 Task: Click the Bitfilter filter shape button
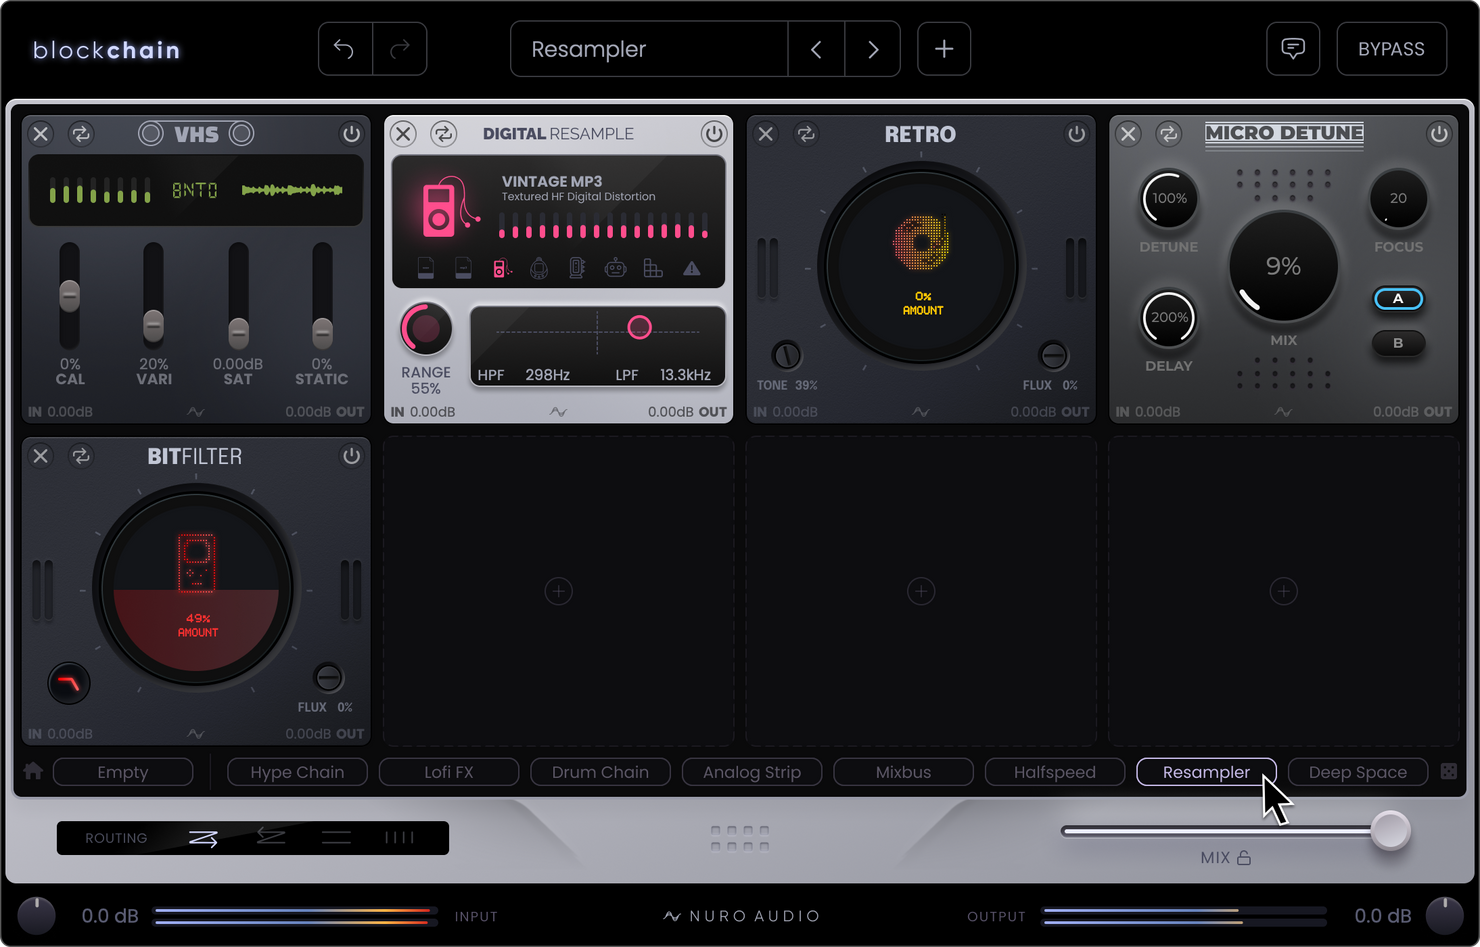[69, 684]
